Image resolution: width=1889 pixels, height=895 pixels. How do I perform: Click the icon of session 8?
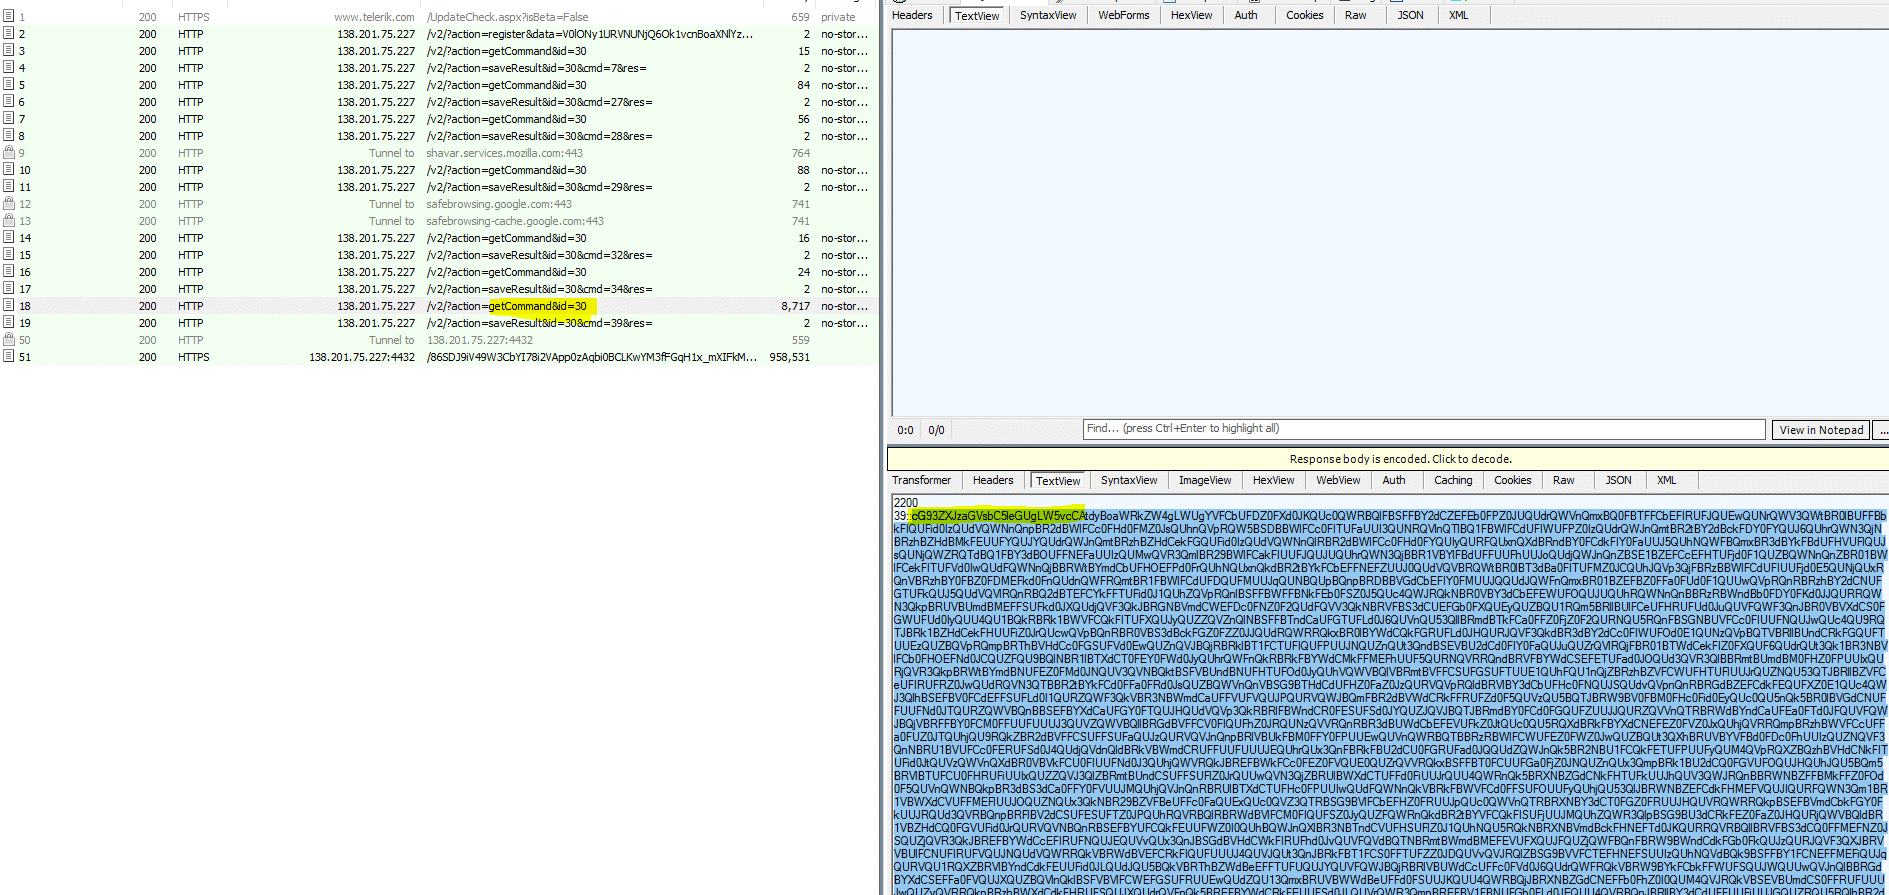[x=8, y=136]
